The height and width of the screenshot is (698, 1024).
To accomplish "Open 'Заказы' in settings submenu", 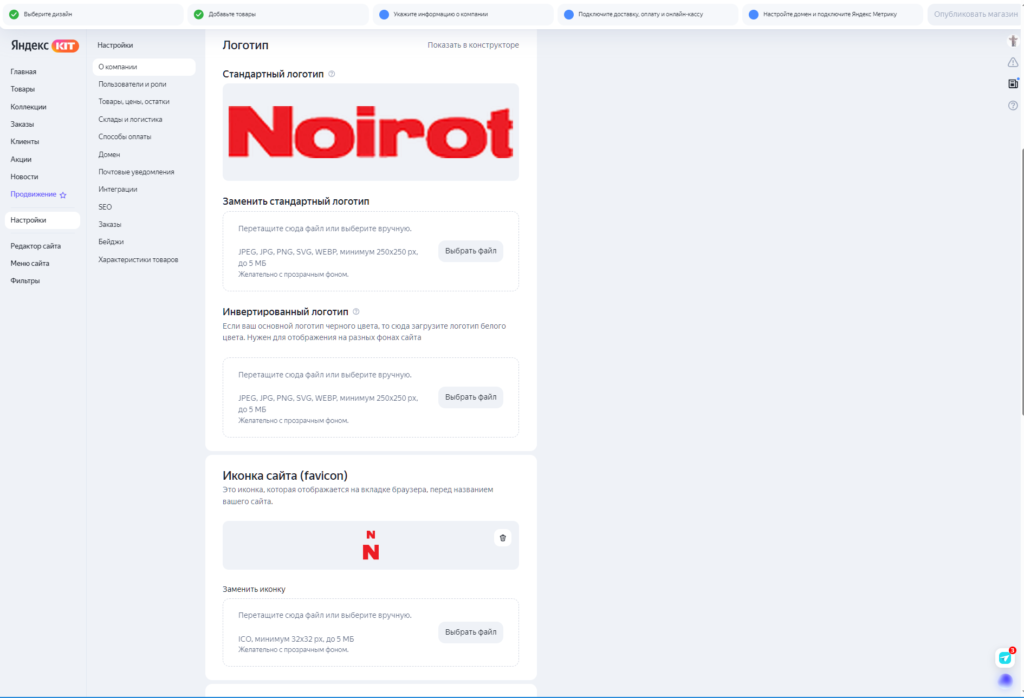I will pyautogui.click(x=110, y=225).
